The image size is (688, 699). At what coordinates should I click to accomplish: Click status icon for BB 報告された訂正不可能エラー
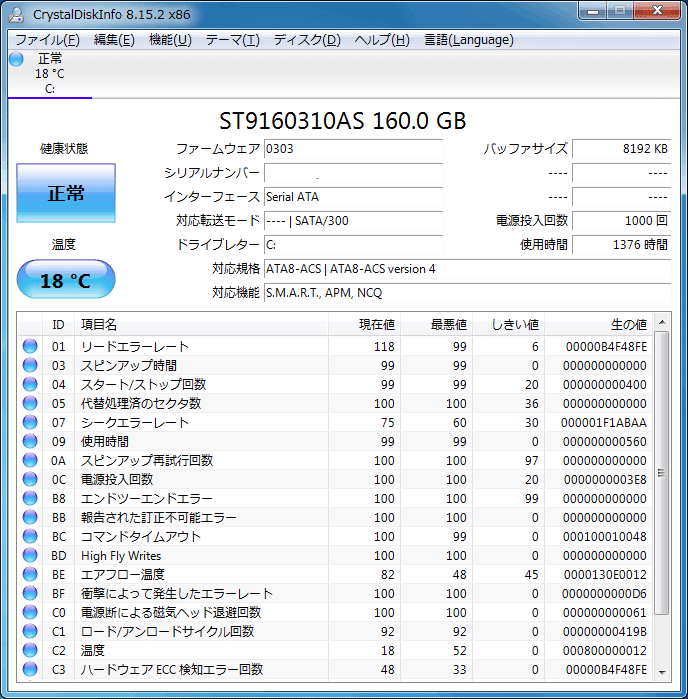[x=30, y=518]
